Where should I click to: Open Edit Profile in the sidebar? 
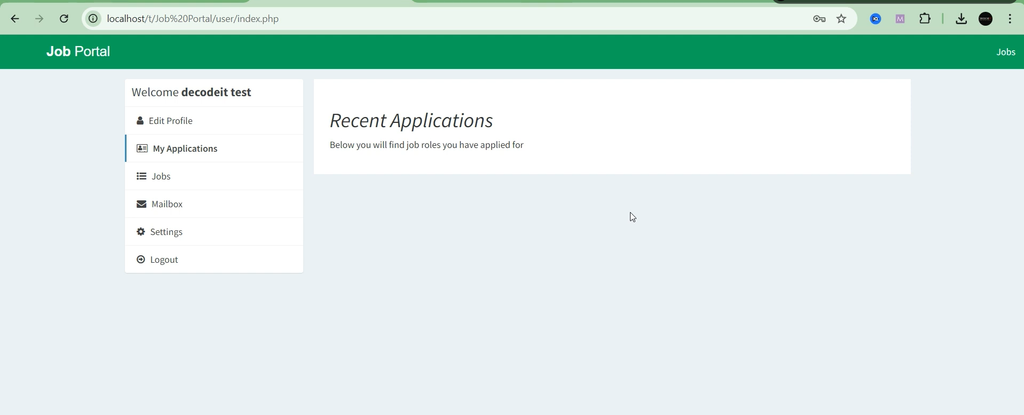click(214, 121)
